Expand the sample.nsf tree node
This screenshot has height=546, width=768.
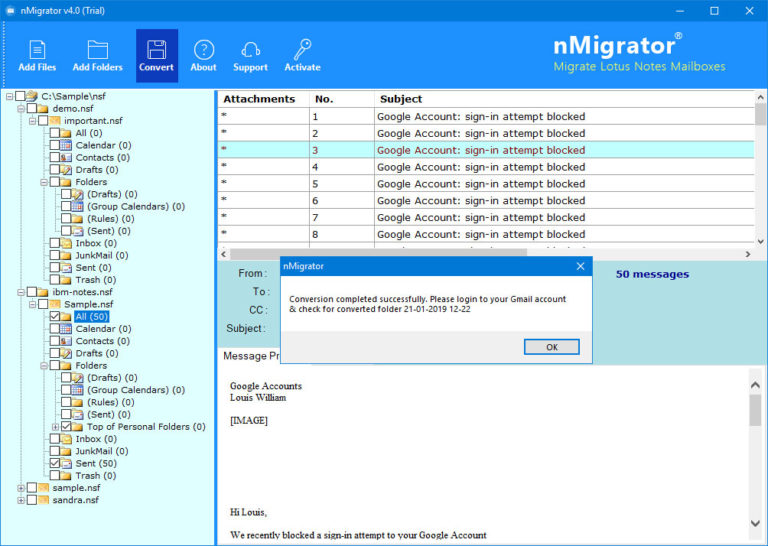21,488
